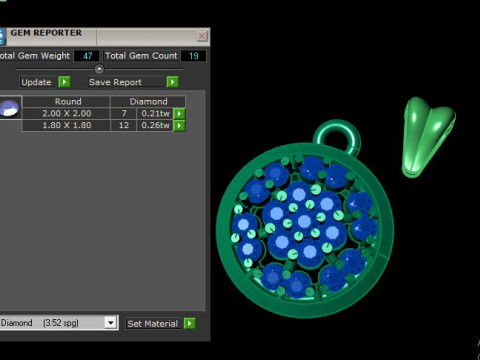Click the Update button label

[36, 82]
